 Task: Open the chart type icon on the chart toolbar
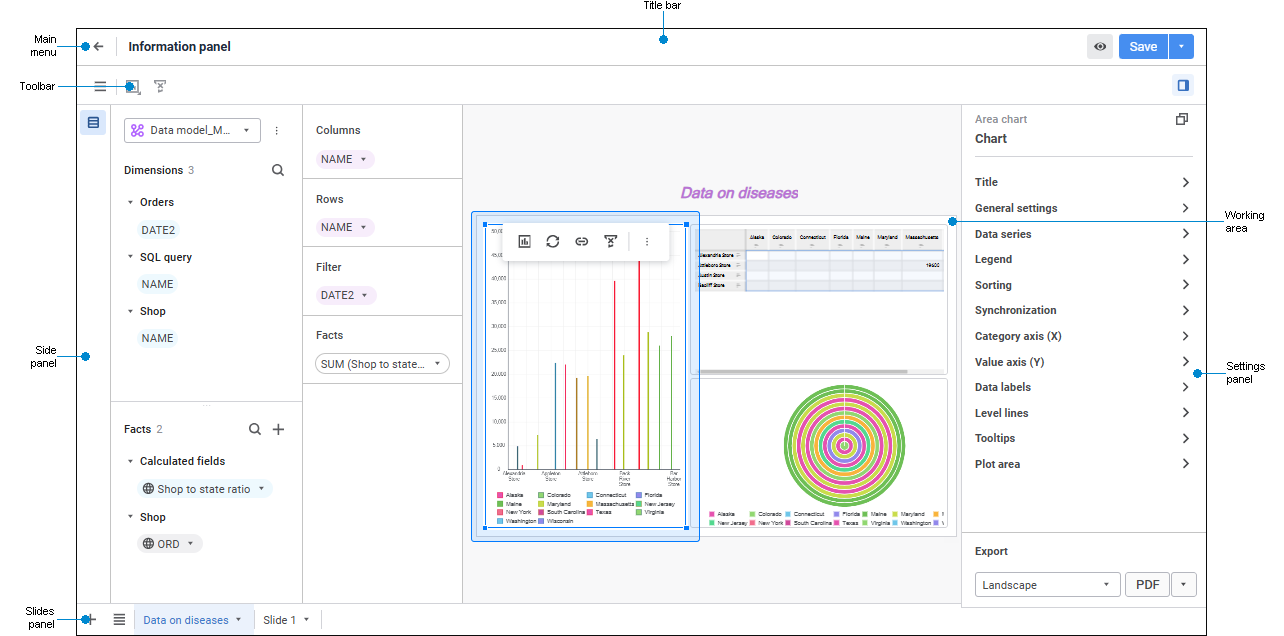point(524,241)
